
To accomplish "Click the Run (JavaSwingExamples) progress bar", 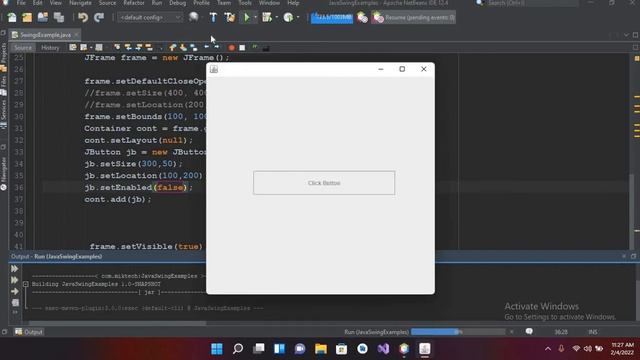I will click(x=458, y=332).
